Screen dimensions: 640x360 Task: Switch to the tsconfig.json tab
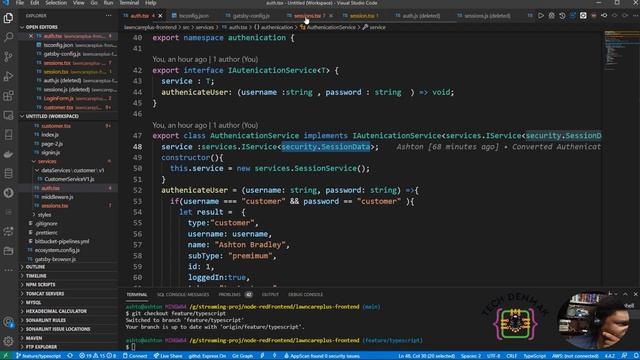point(193,16)
